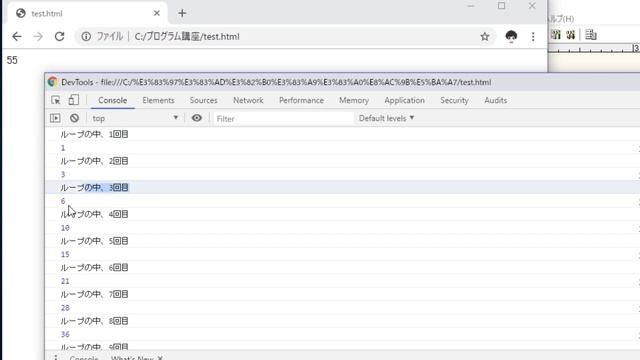The width and height of the screenshot is (640, 360).
Task: Click the DevTools window title bar icon
Action: [52, 82]
